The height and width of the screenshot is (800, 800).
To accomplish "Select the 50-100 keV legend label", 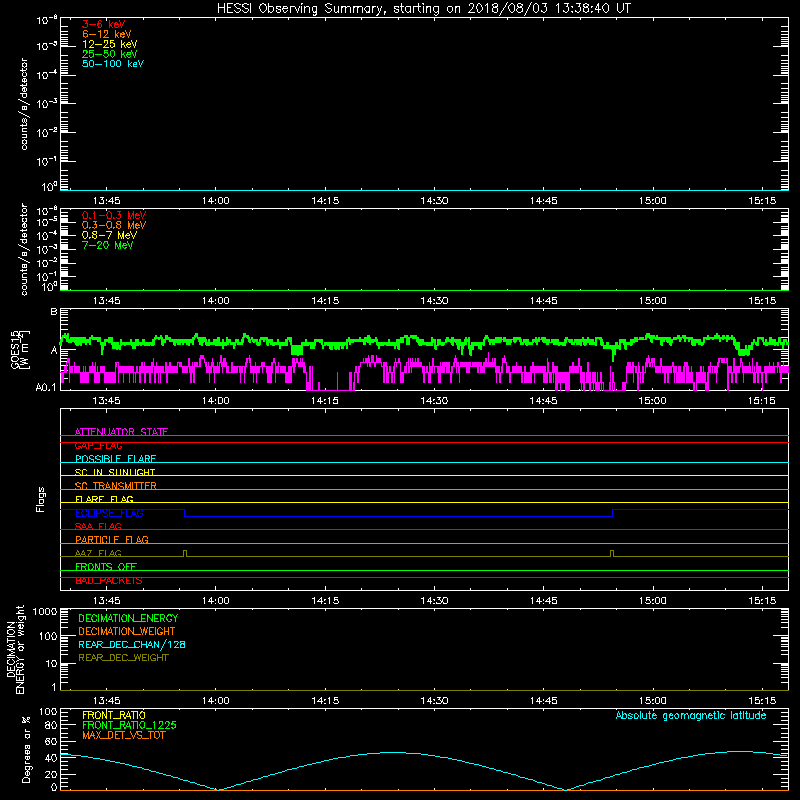I will click(113, 64).
